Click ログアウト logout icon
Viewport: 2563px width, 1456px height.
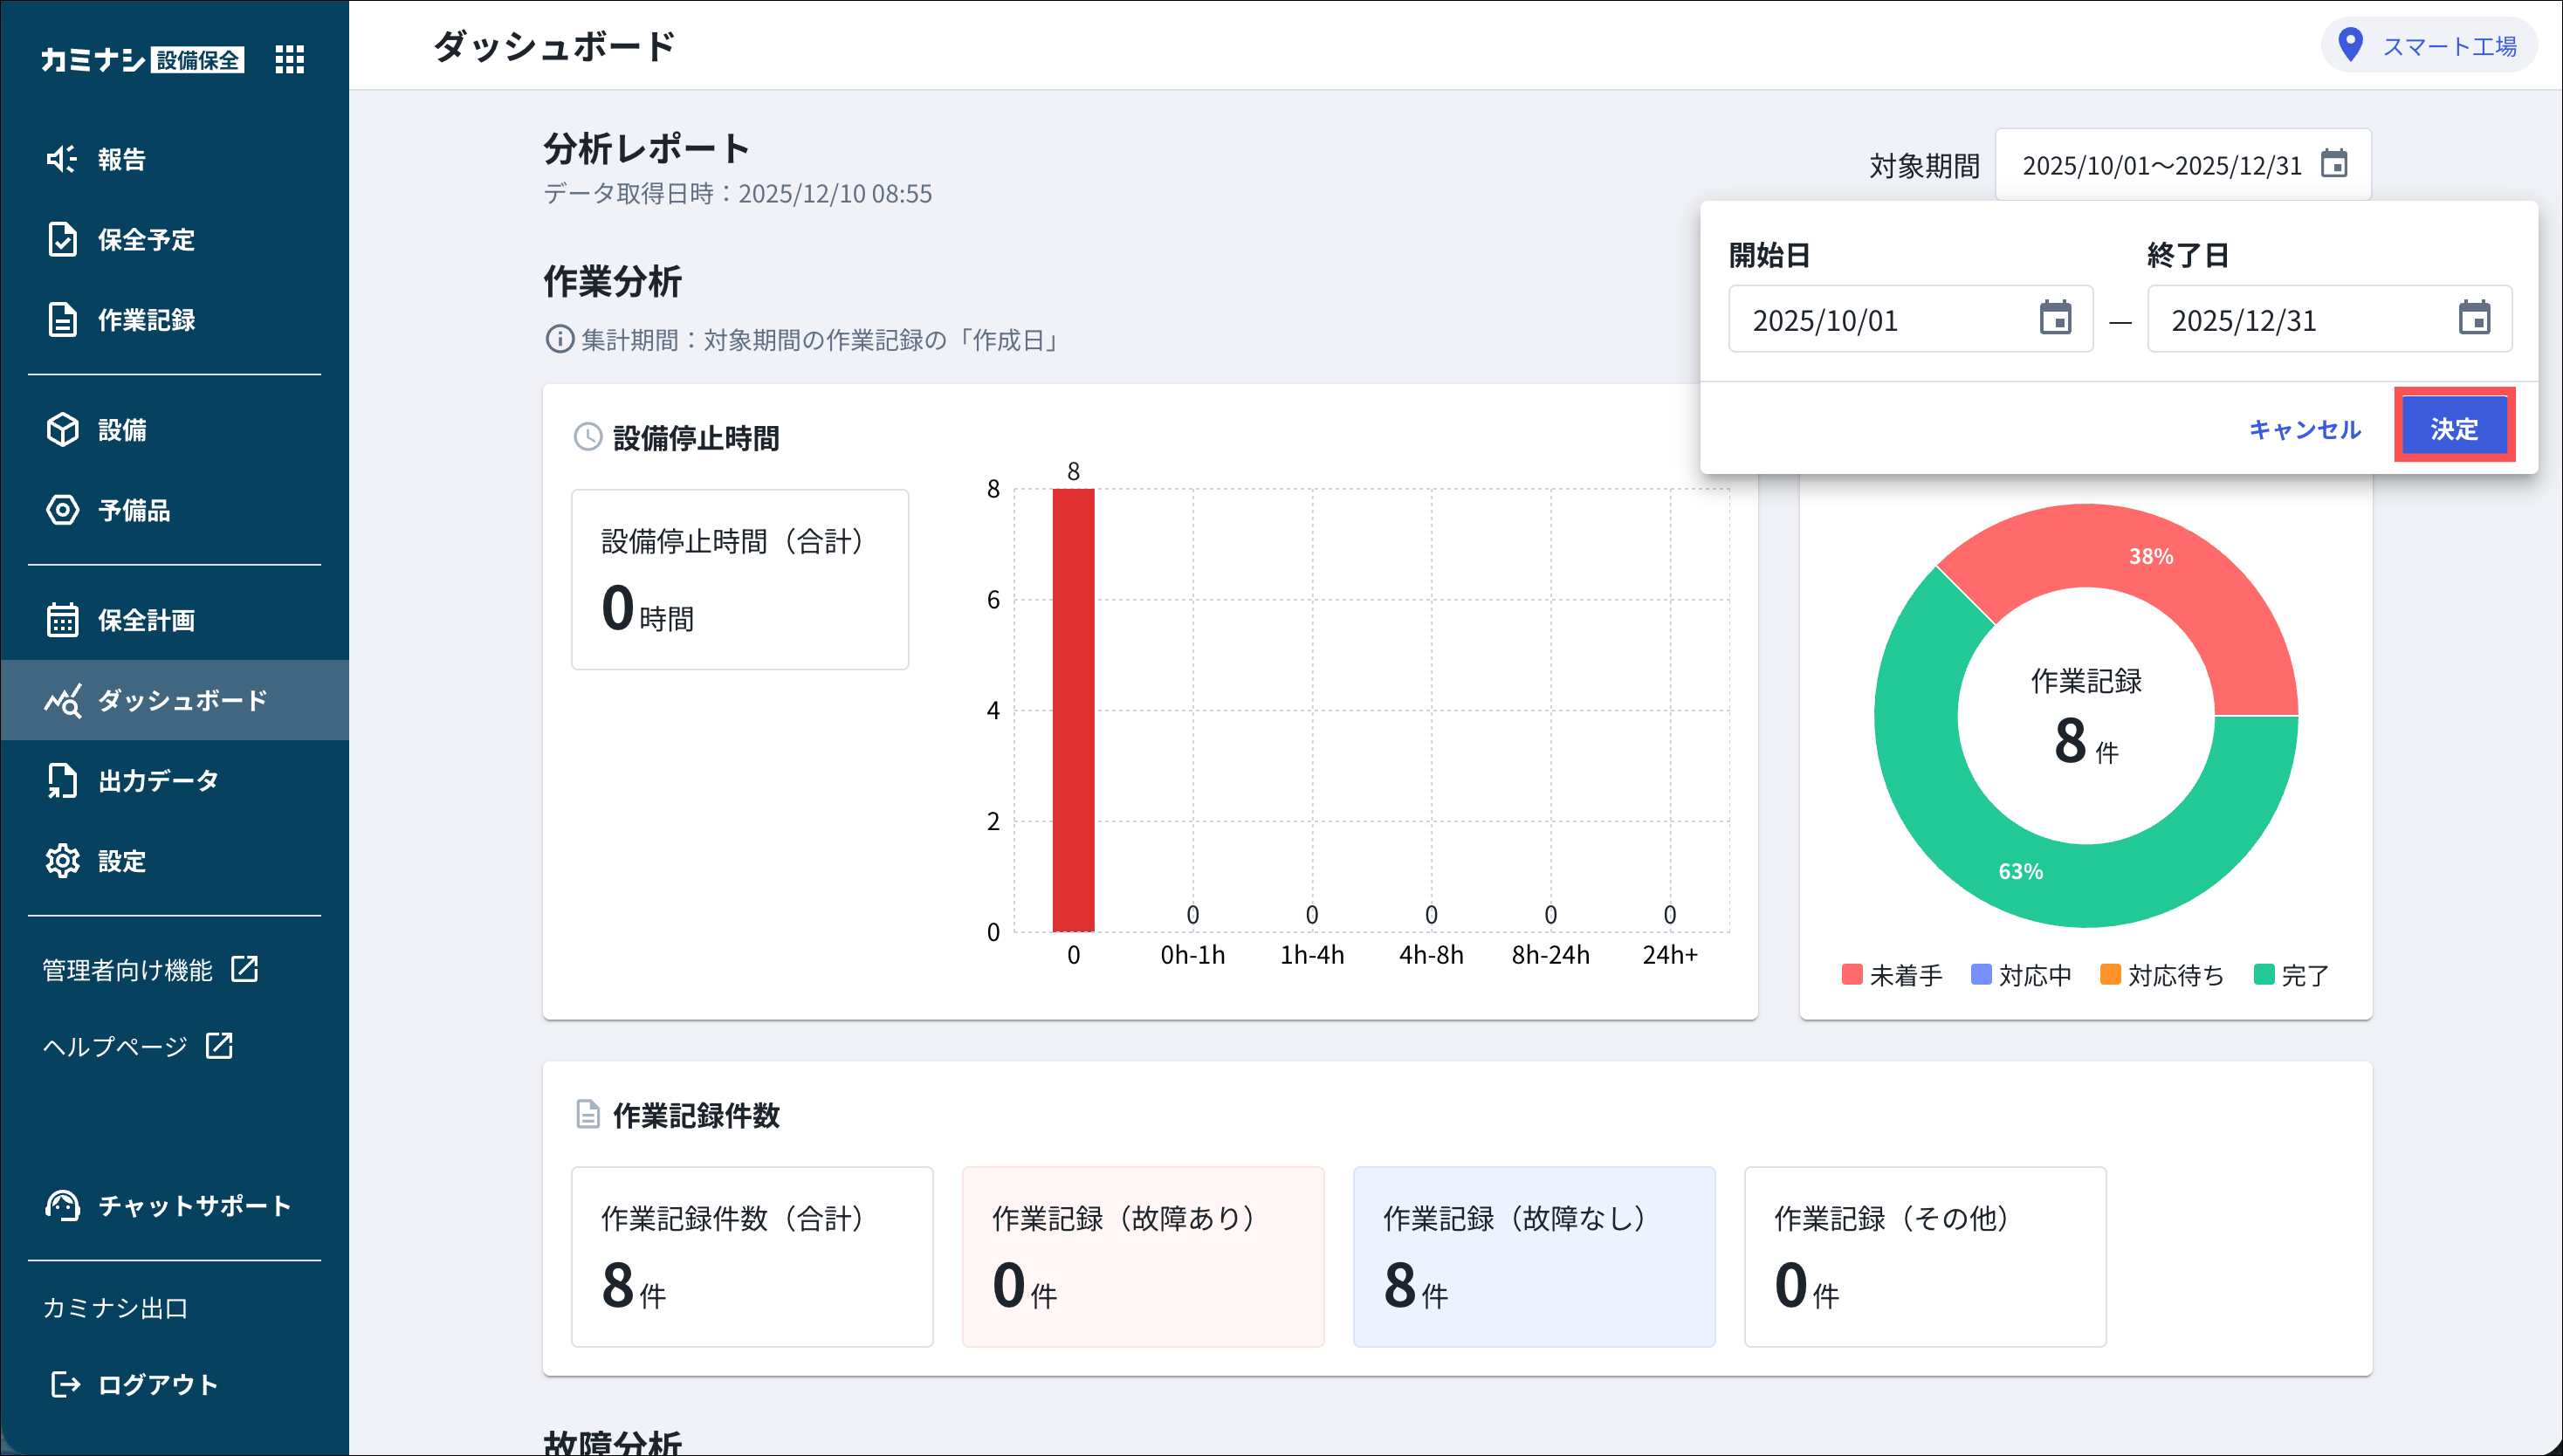pyautogui.click(x=65, y=1384)
